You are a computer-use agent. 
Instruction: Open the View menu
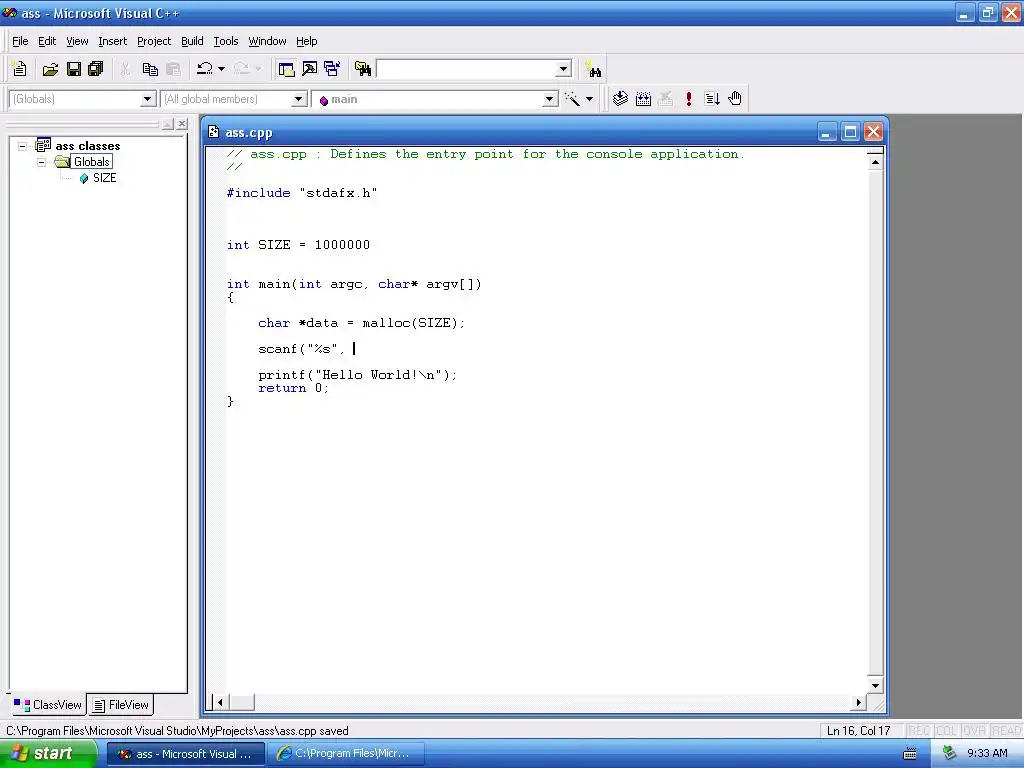[77, 41]
